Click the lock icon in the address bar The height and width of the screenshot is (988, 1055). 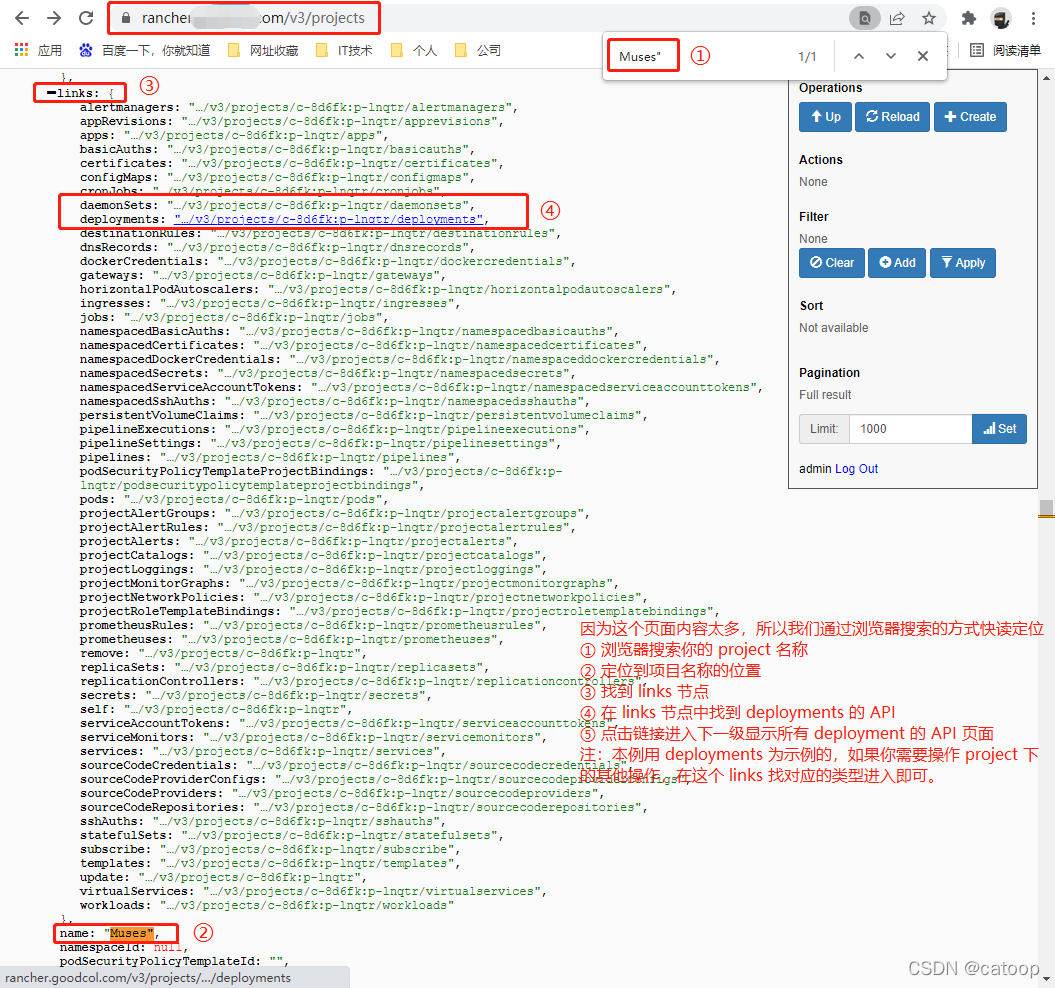pos(126,18)
